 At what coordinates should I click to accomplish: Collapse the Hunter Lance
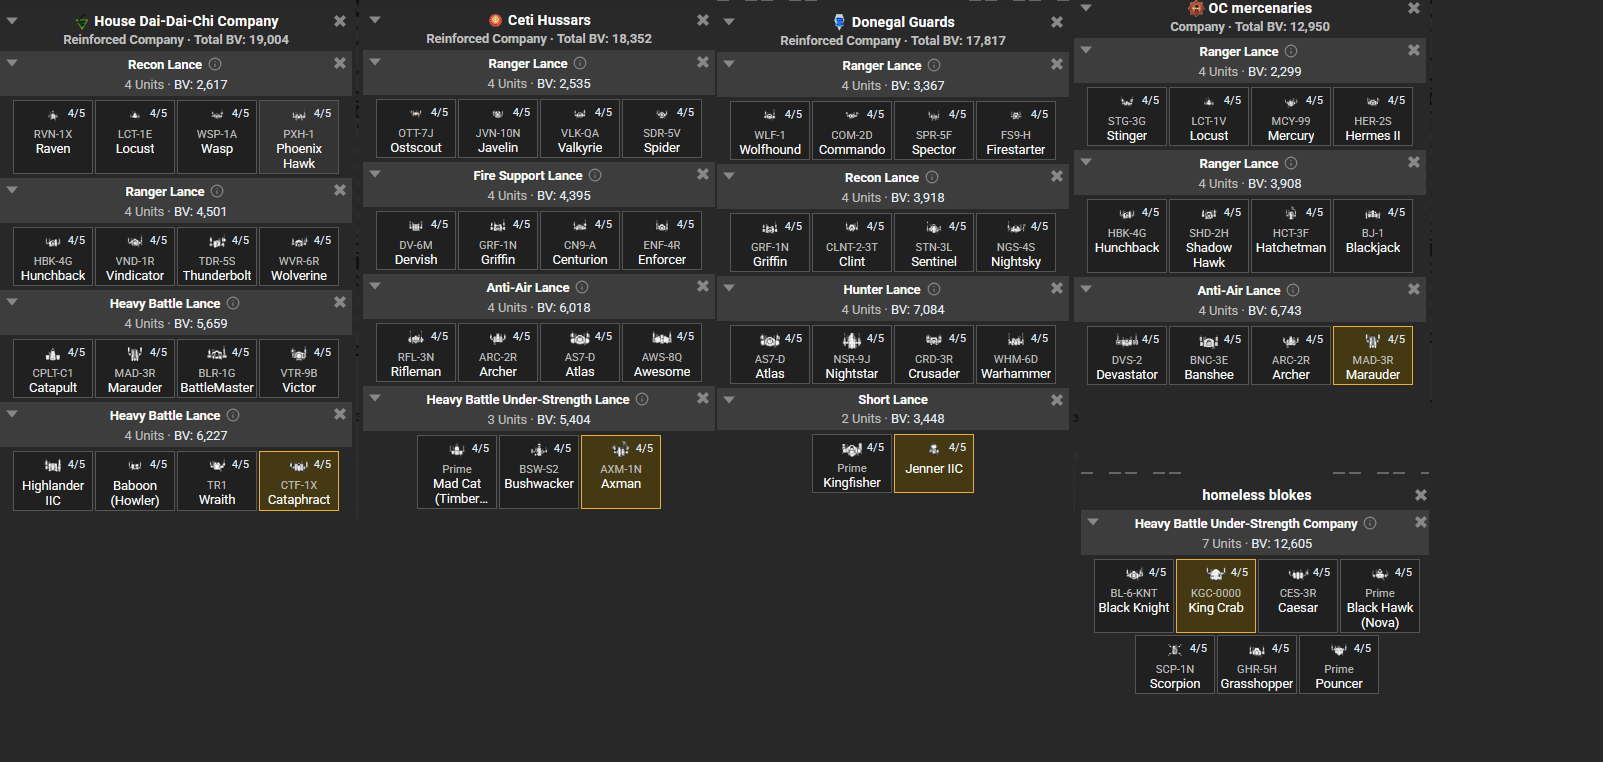(729, 287)
